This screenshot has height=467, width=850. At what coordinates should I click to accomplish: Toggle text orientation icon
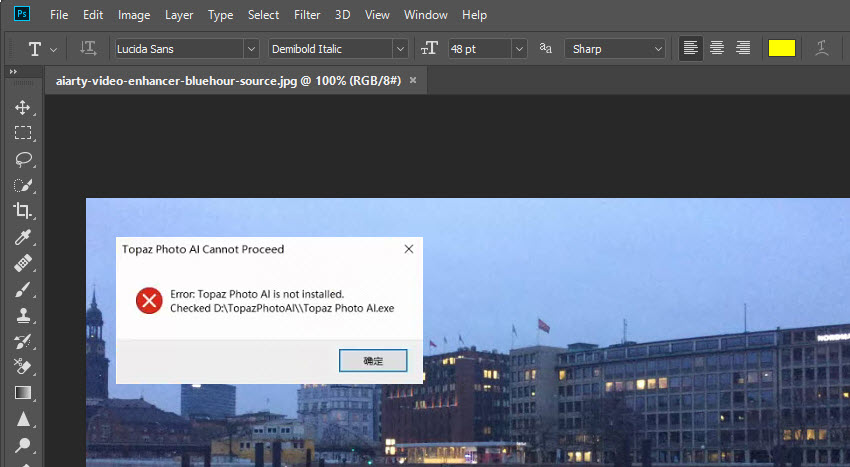click(88, 49)
